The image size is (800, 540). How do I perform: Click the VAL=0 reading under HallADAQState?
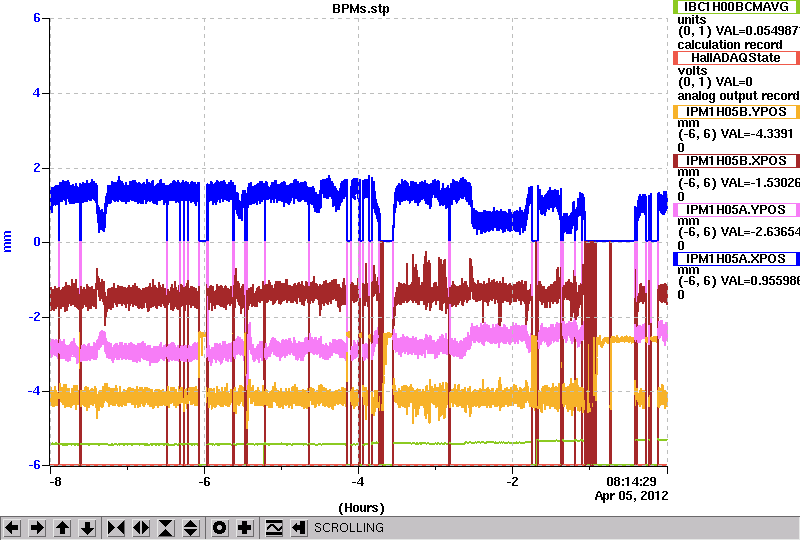point(734,82)
